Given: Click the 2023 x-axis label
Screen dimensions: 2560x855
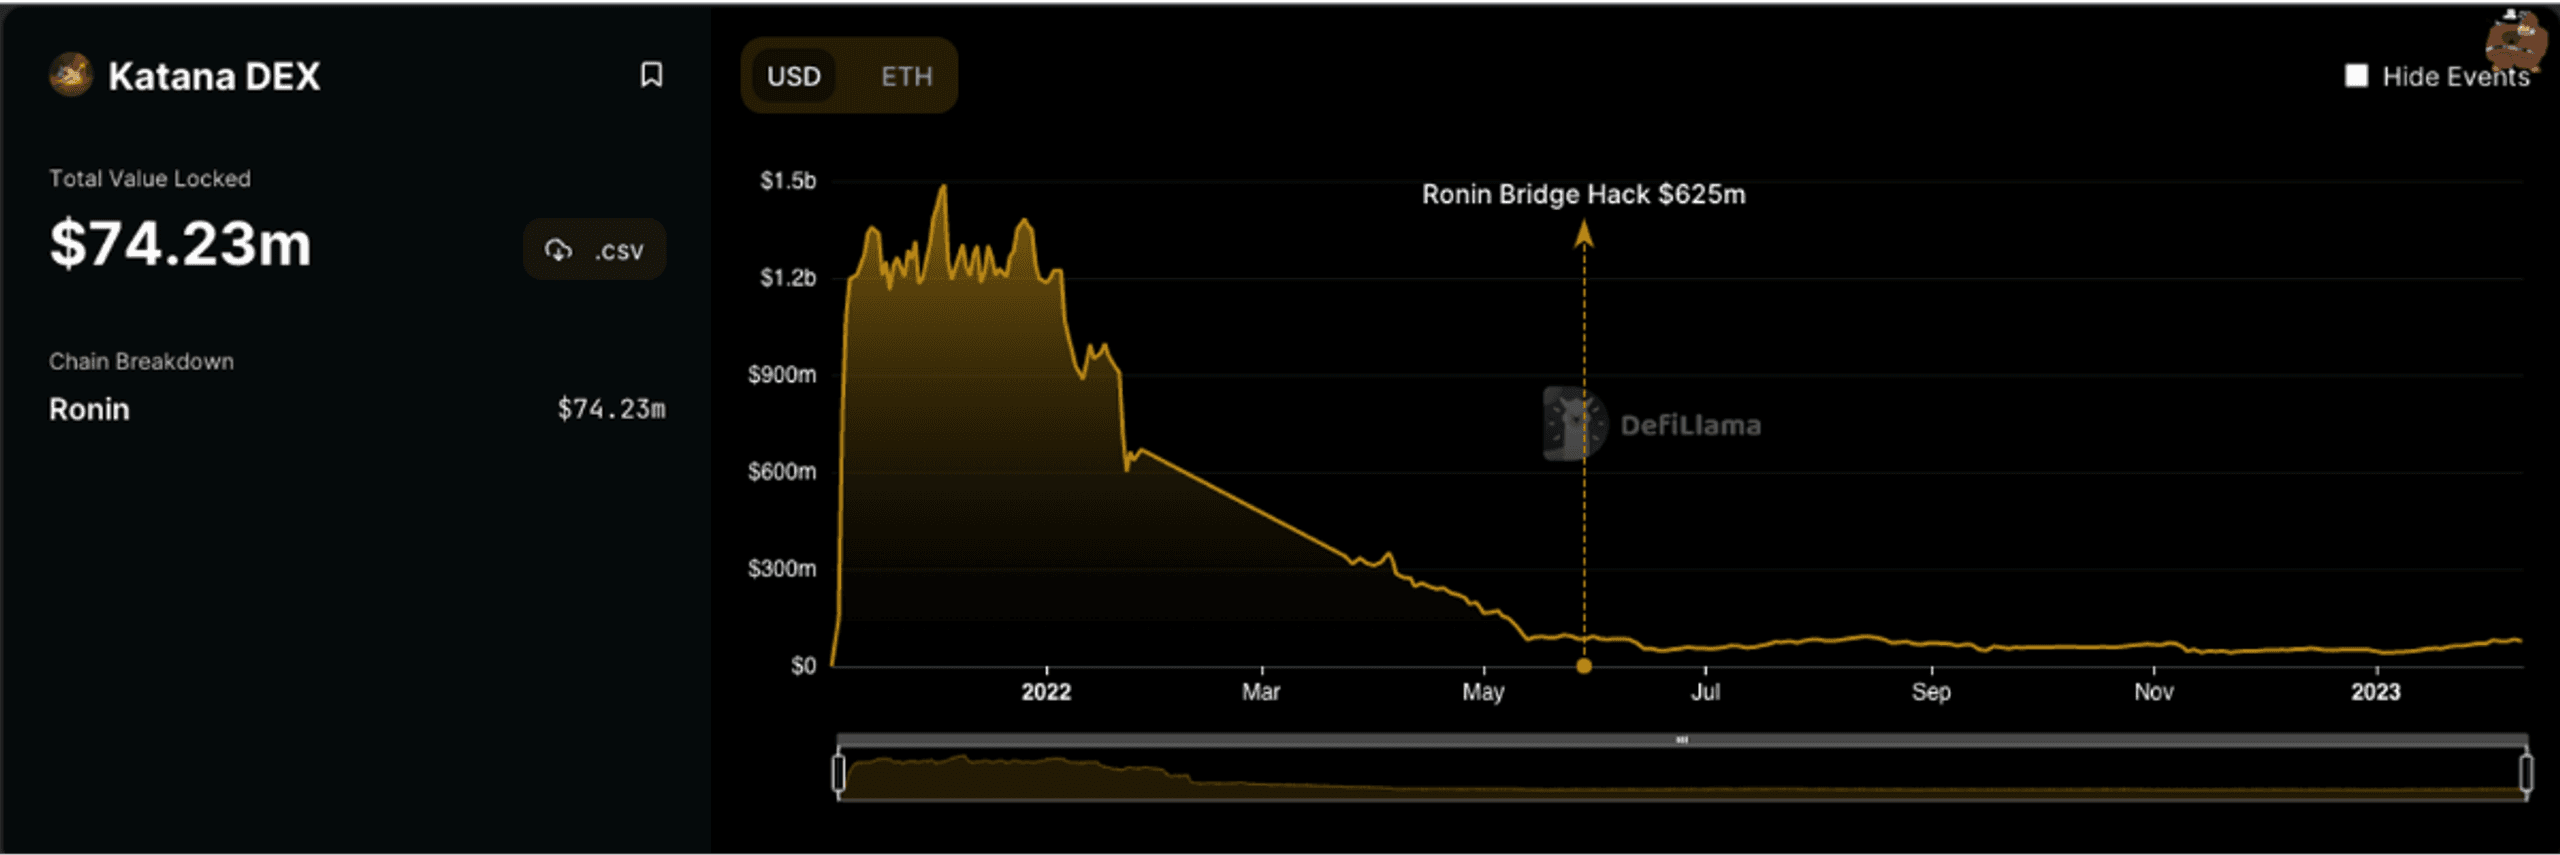Looking at the screenshot, I should coord(2376,692).
